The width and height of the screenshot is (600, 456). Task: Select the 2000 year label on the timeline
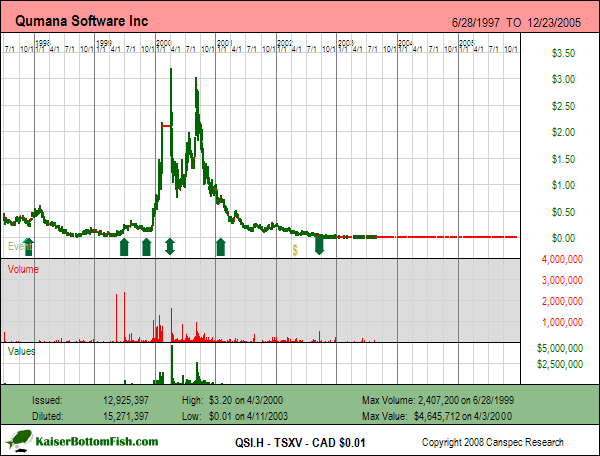tap(164, 43)
